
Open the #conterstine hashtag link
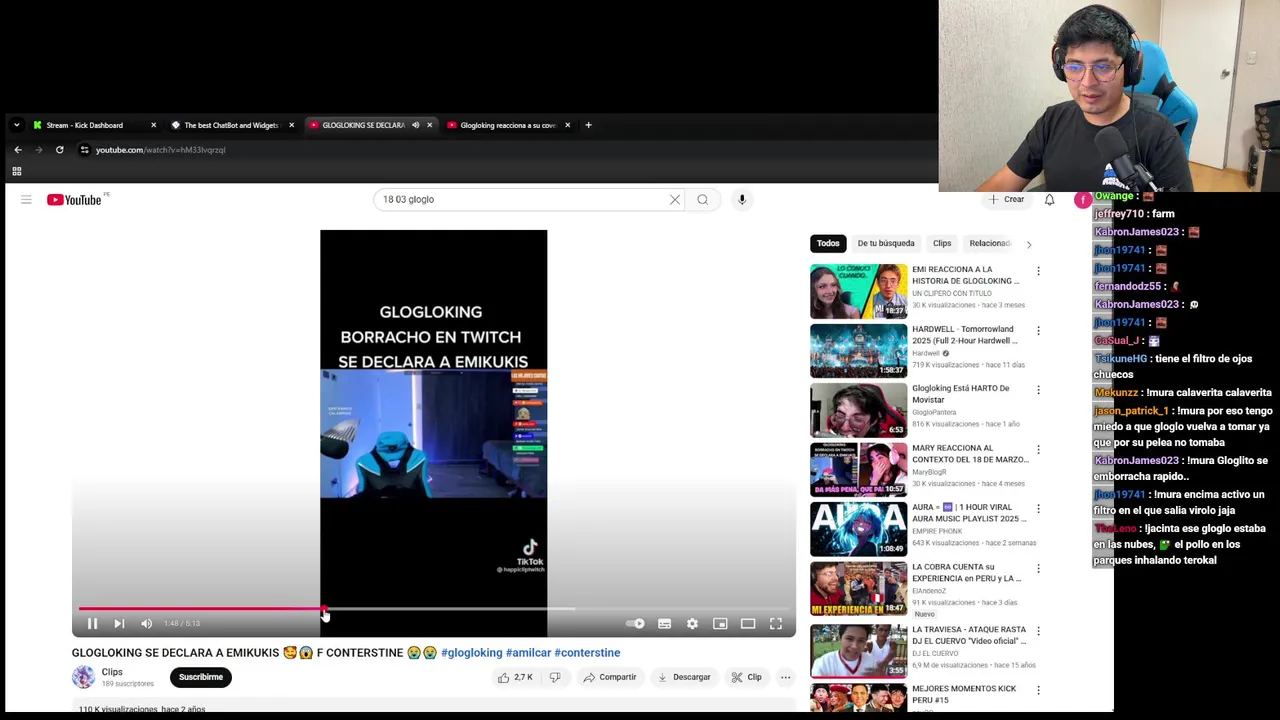587,653
